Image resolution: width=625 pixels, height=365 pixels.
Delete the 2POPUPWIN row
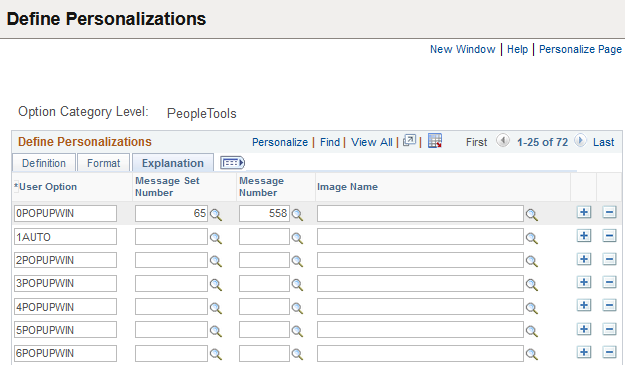tap(609, 259)
